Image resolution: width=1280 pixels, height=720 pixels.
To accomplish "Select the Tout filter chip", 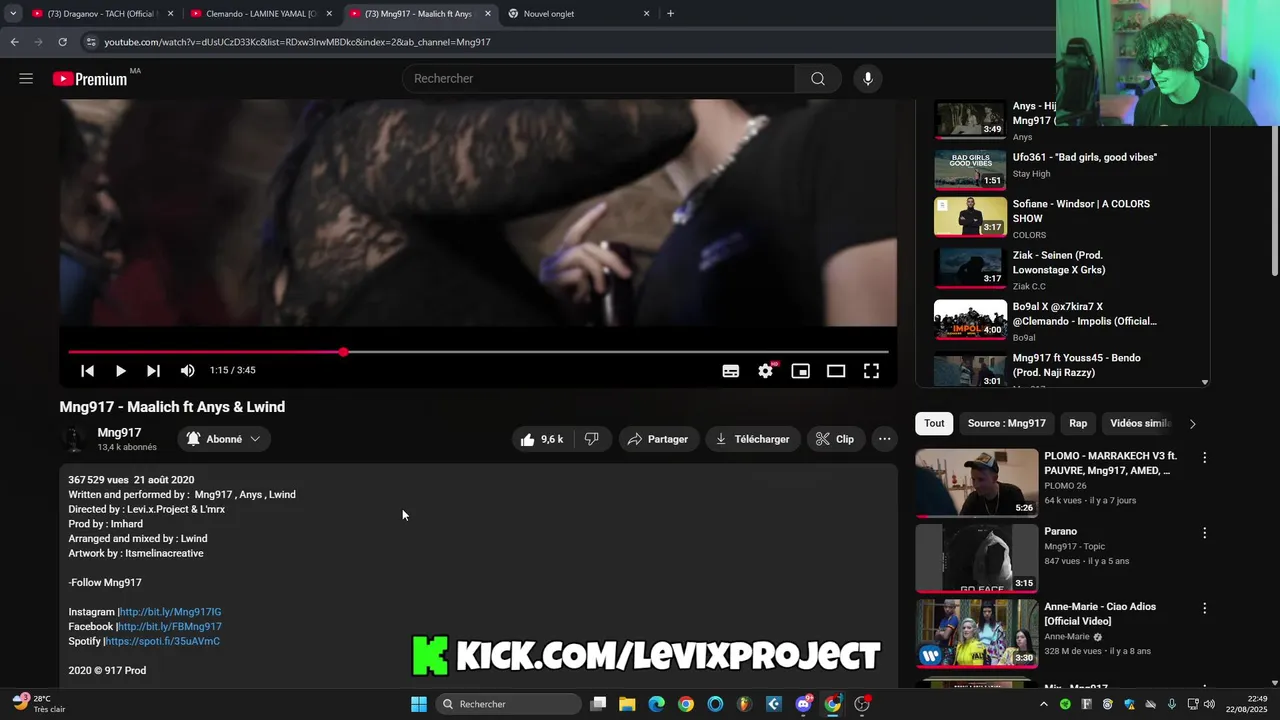I will [934, 423].
